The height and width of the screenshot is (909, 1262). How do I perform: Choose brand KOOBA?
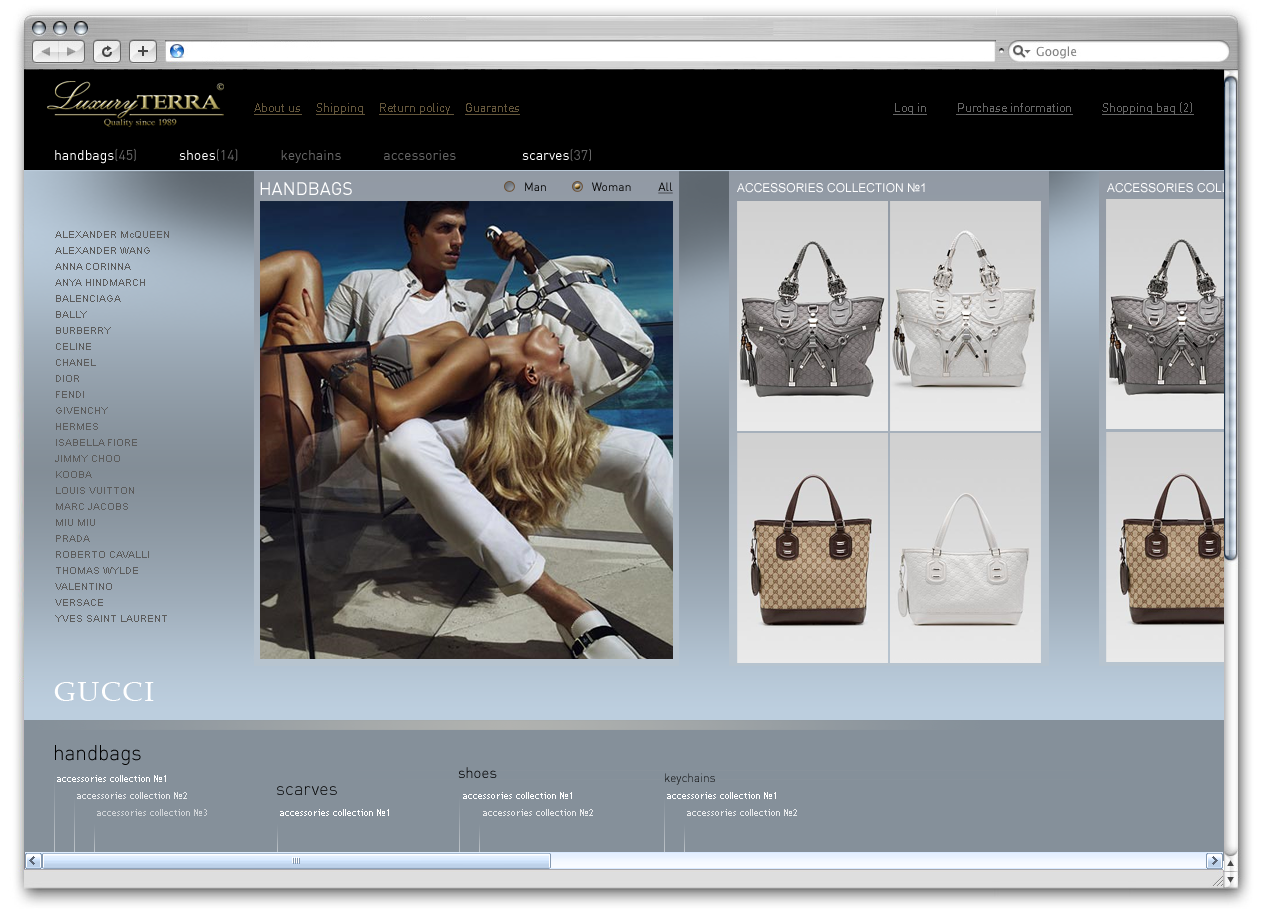click(x=73, y=474)
